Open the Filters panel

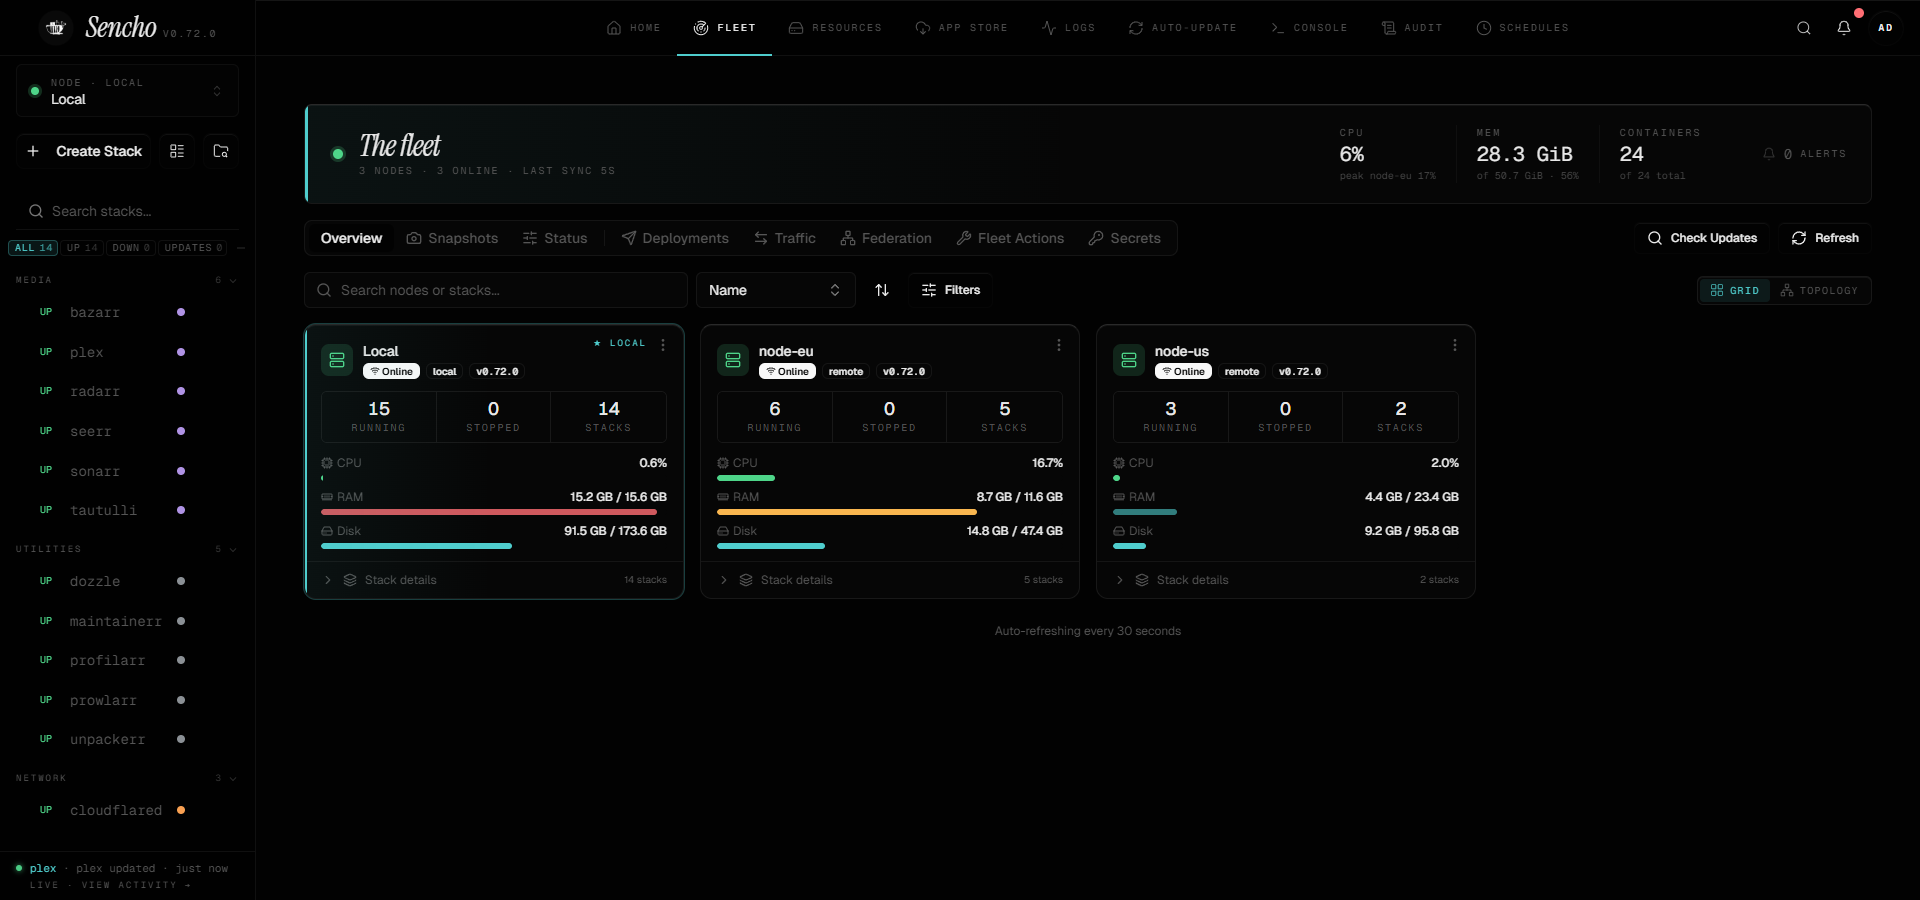pyautogui.click(x=951, y=290)
